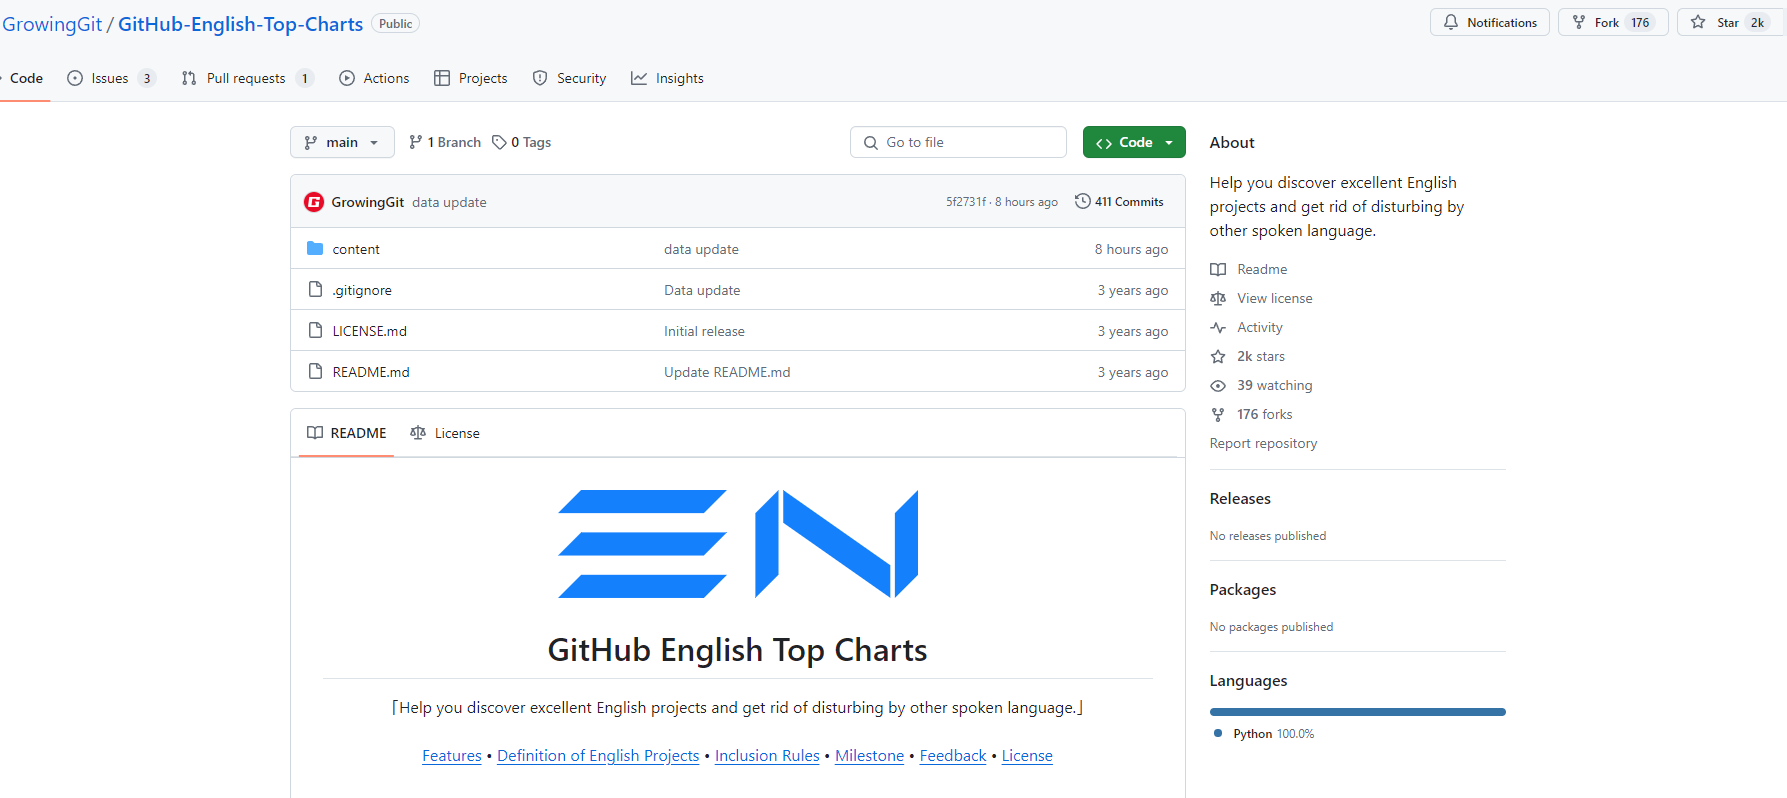1787x798 pixels.
Task: Click the file icon beside .gitignore
Action: tap(315, 289)
